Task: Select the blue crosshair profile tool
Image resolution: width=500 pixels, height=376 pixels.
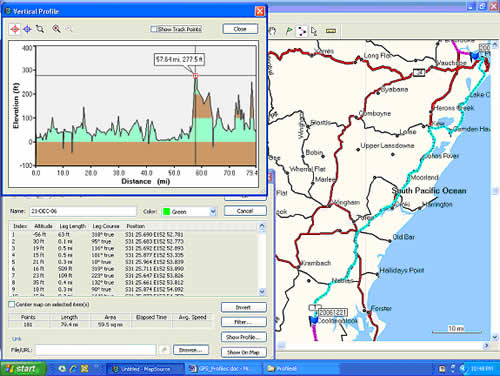Action: 27,29
